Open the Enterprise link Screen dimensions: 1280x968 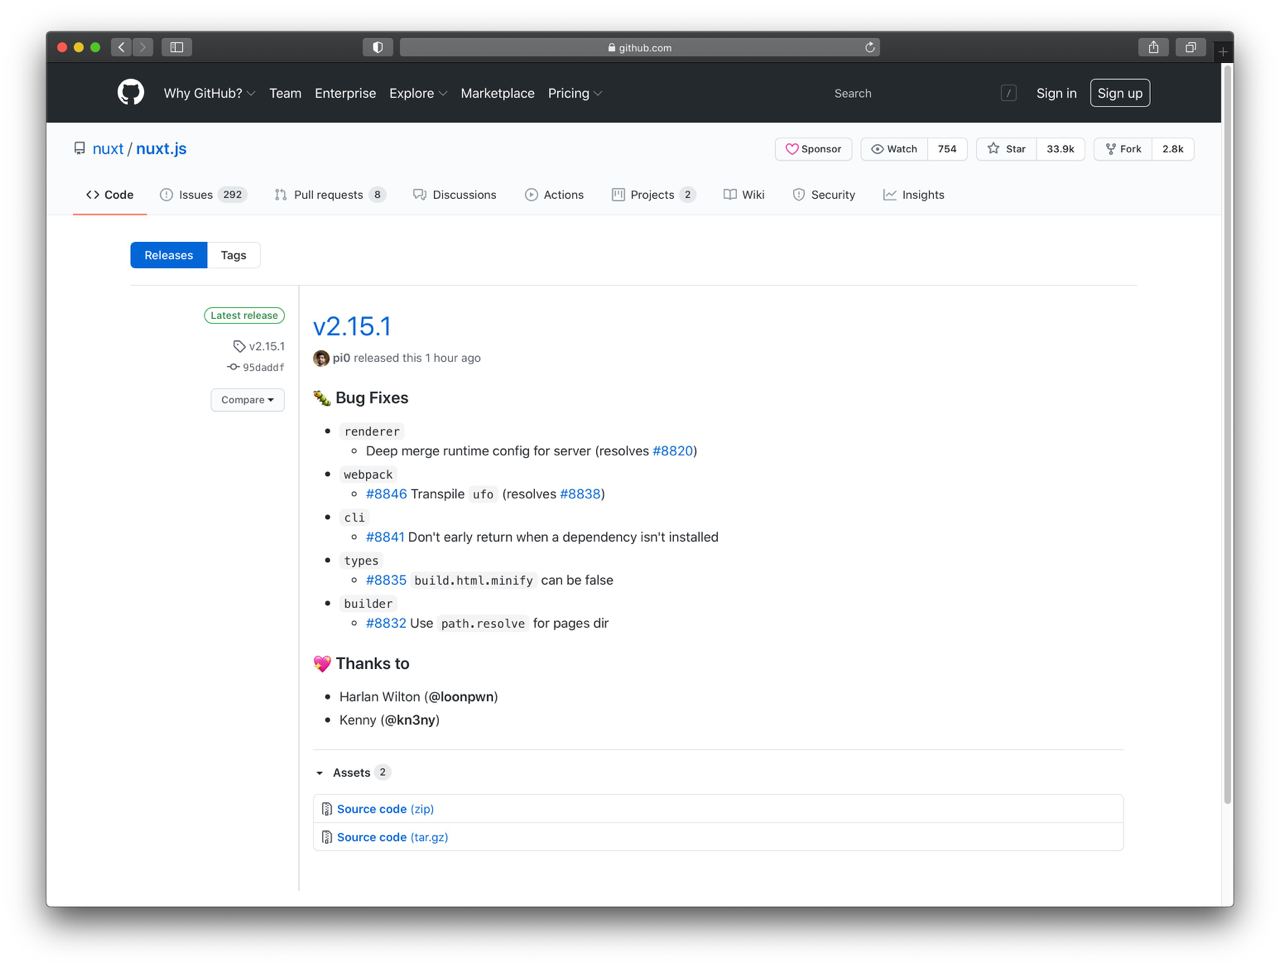345,93
